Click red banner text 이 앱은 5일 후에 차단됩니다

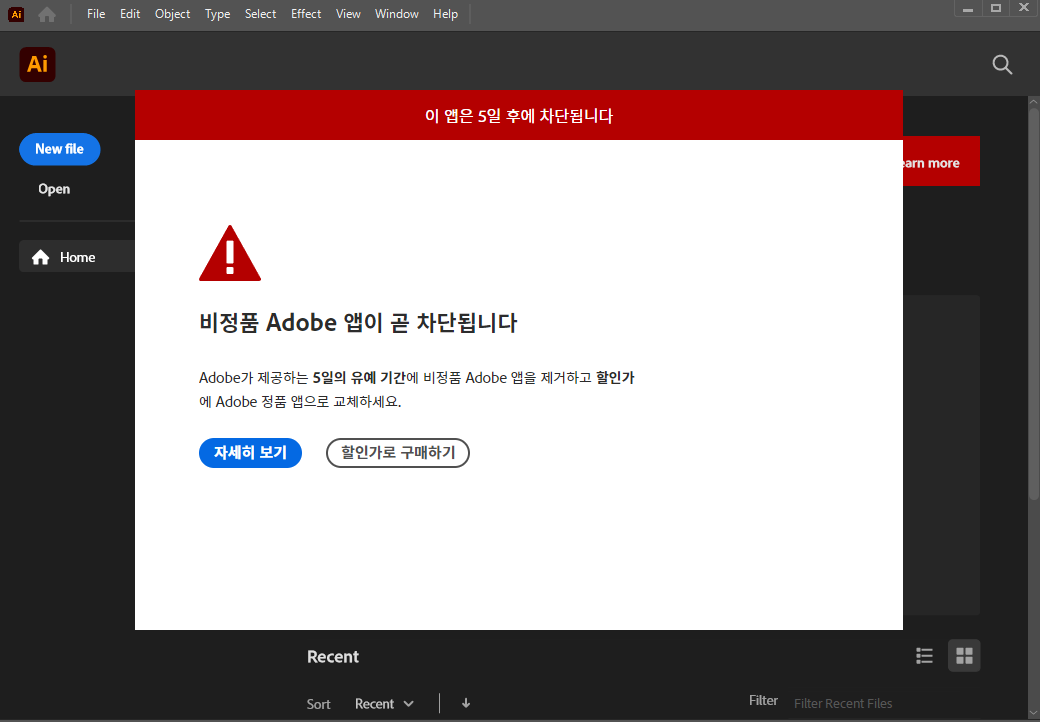point(519,116)
